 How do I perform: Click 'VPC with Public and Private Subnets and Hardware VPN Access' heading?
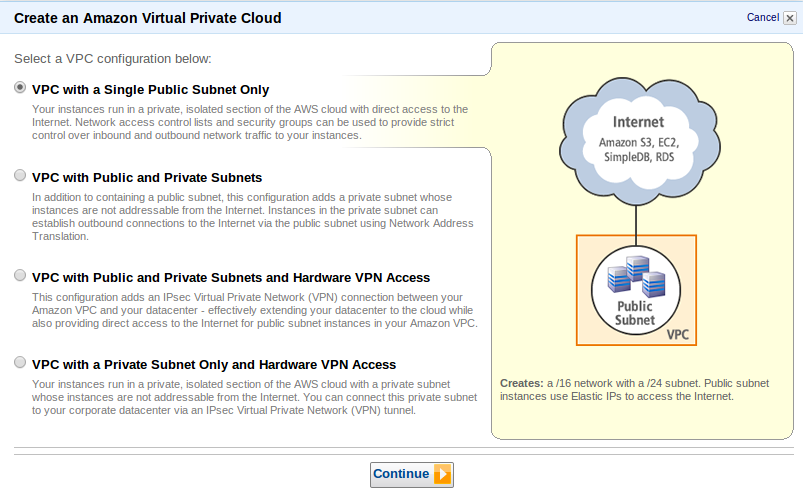(x=231, y=278)
